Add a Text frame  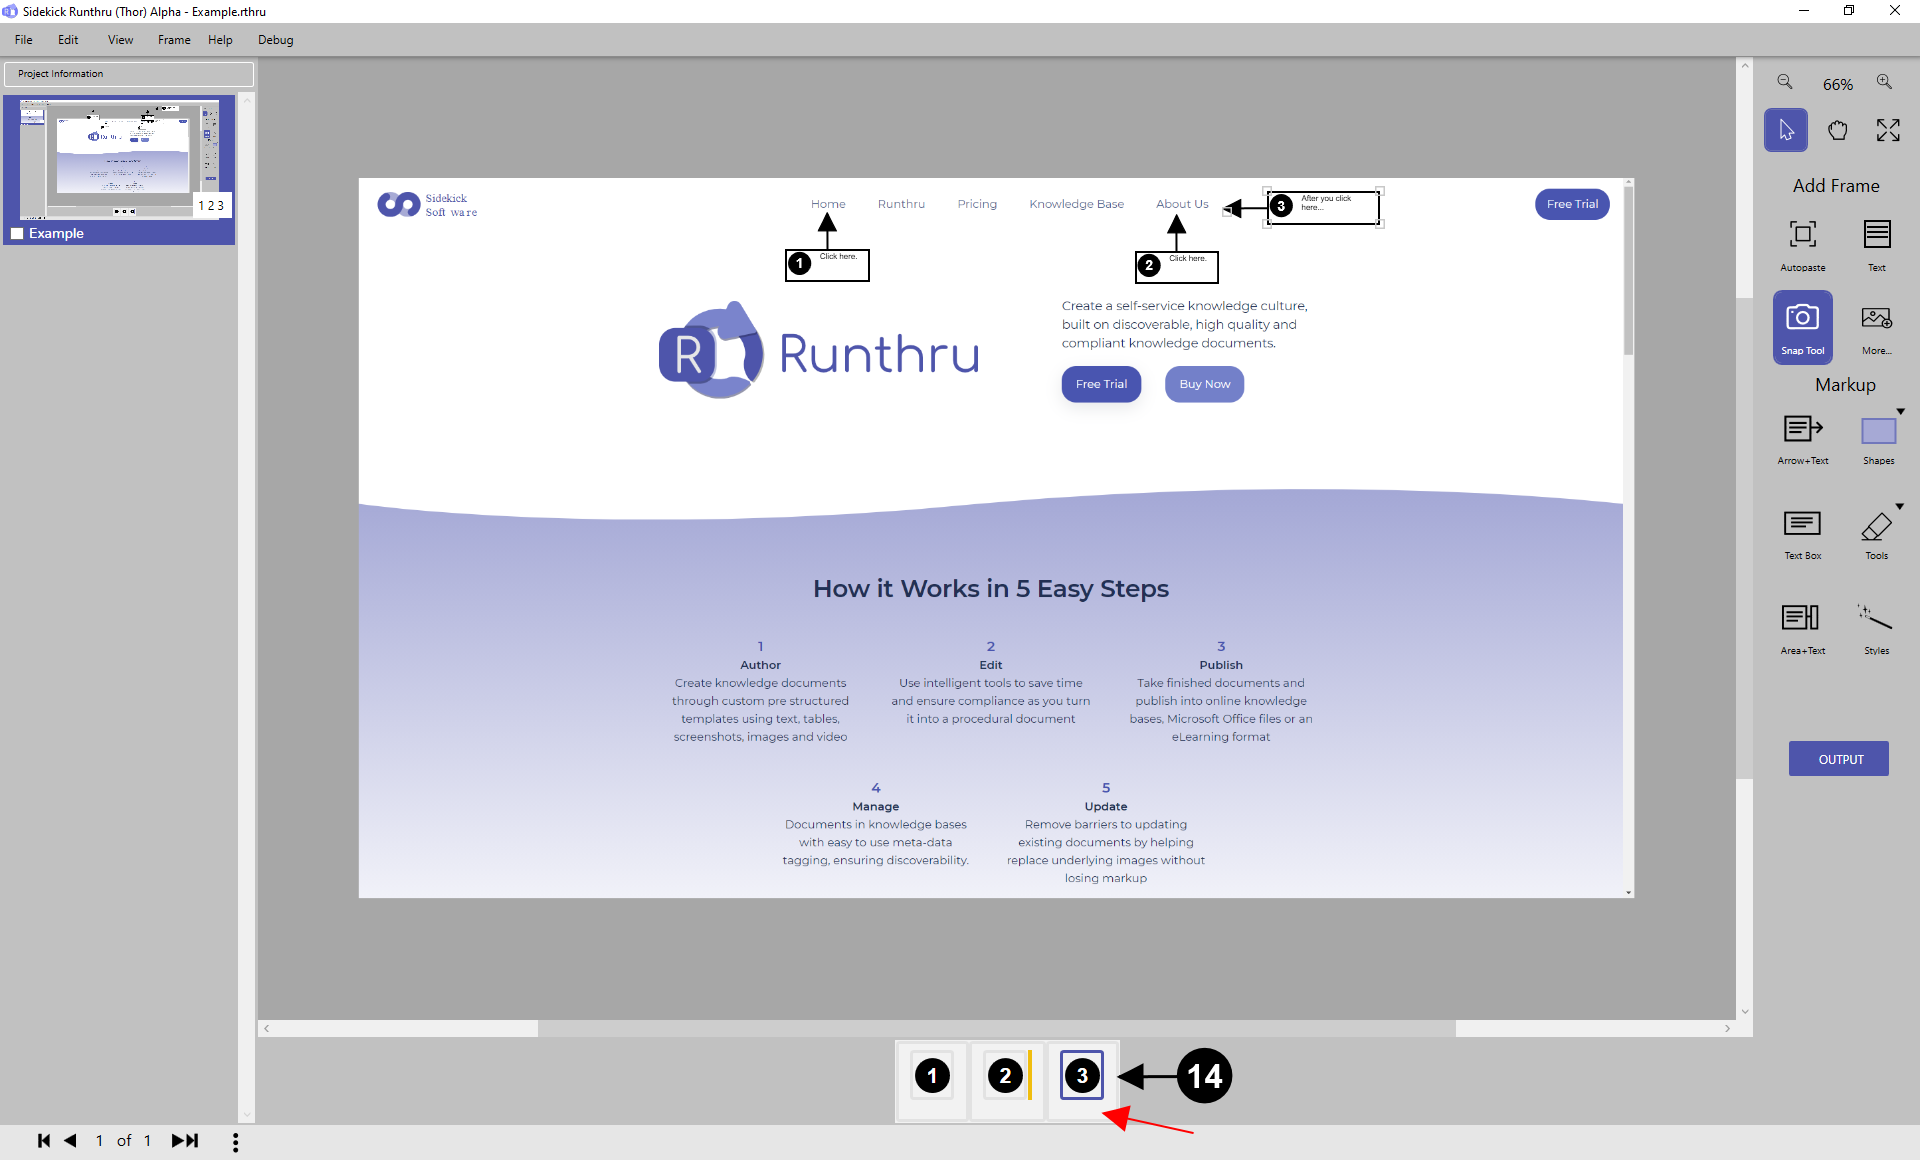coord(1877,245)
